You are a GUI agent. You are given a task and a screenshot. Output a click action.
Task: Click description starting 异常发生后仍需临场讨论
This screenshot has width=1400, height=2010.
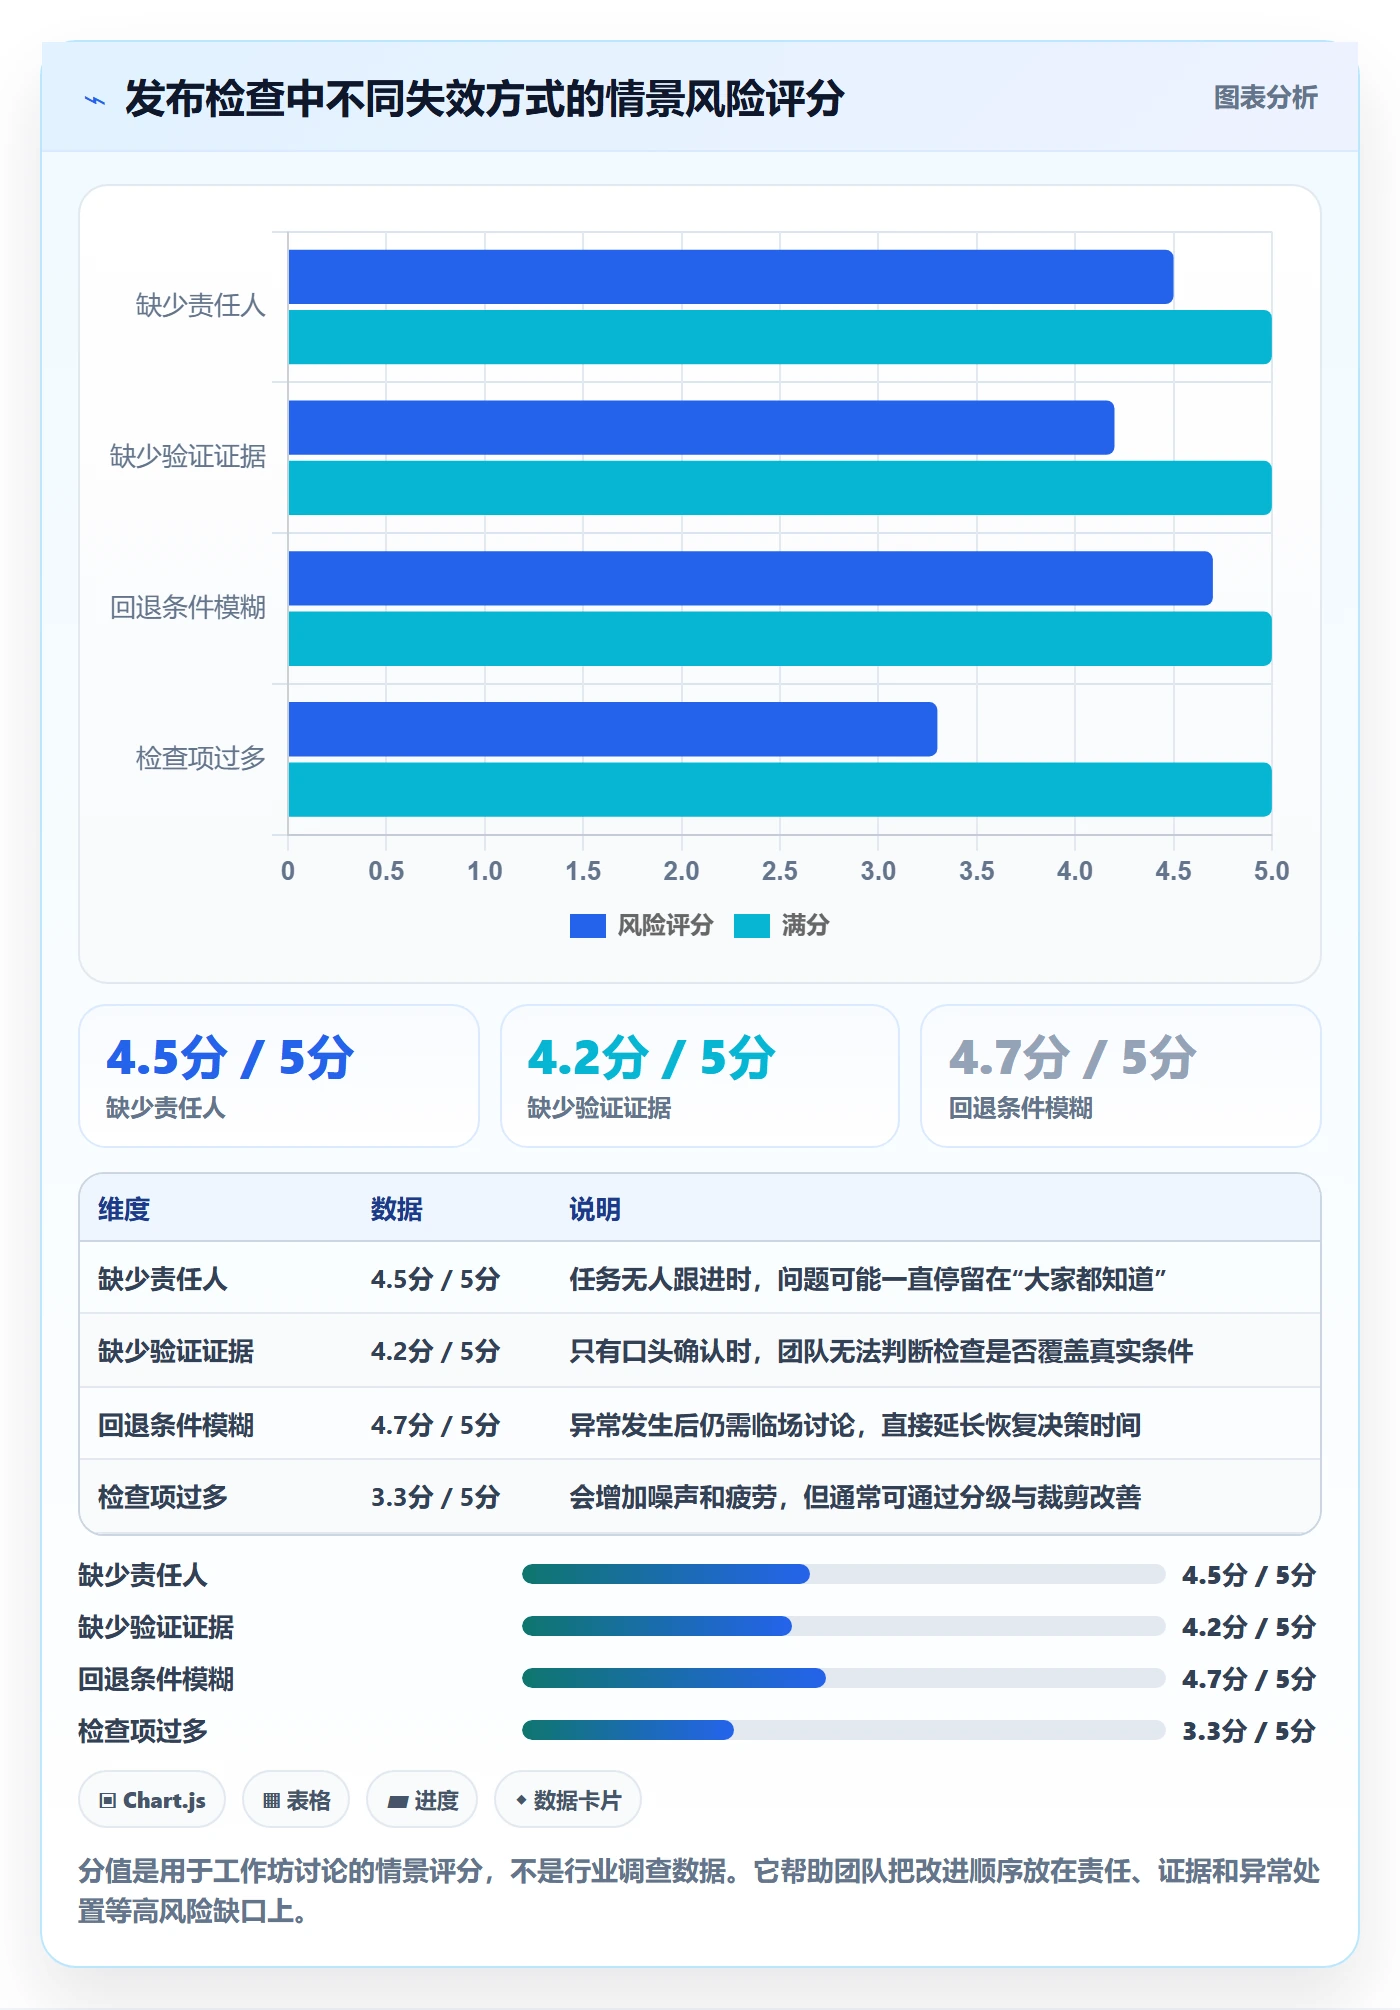click(855, 1425)
